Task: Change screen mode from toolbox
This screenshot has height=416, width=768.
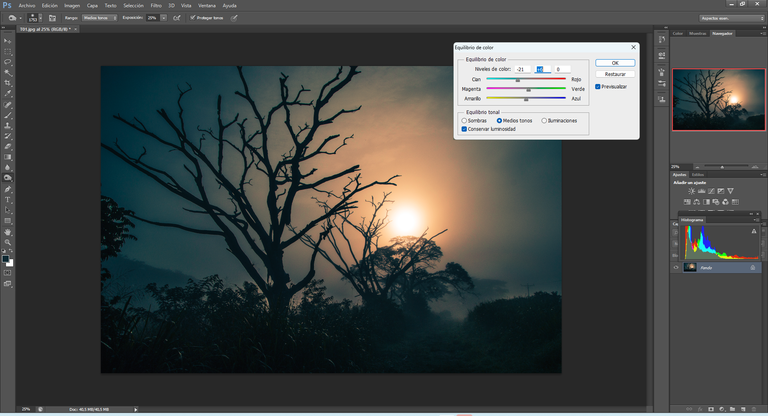Action: pyautogui.click(x=7, y=284)
